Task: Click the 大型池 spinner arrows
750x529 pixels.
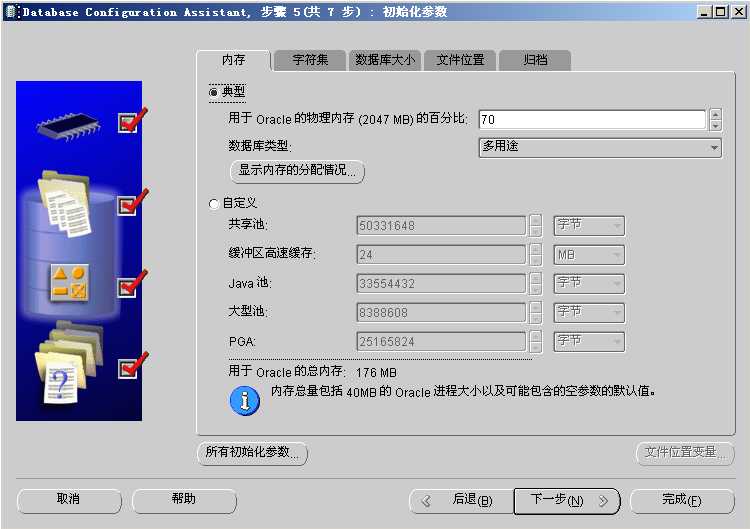Action: coord(536,313)
